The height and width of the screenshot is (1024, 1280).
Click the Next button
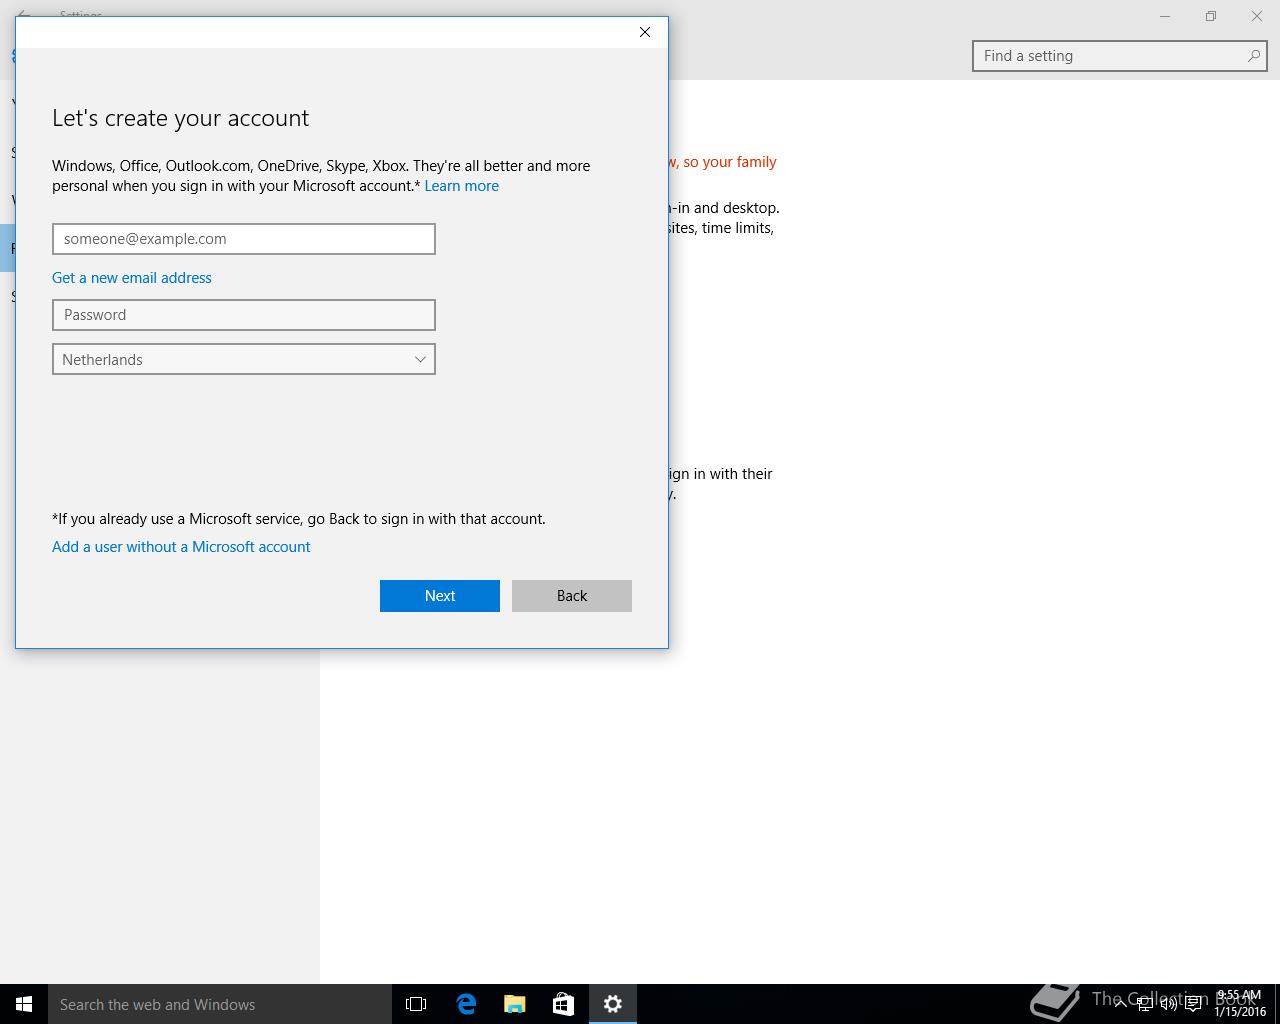[x=440, y=596]
